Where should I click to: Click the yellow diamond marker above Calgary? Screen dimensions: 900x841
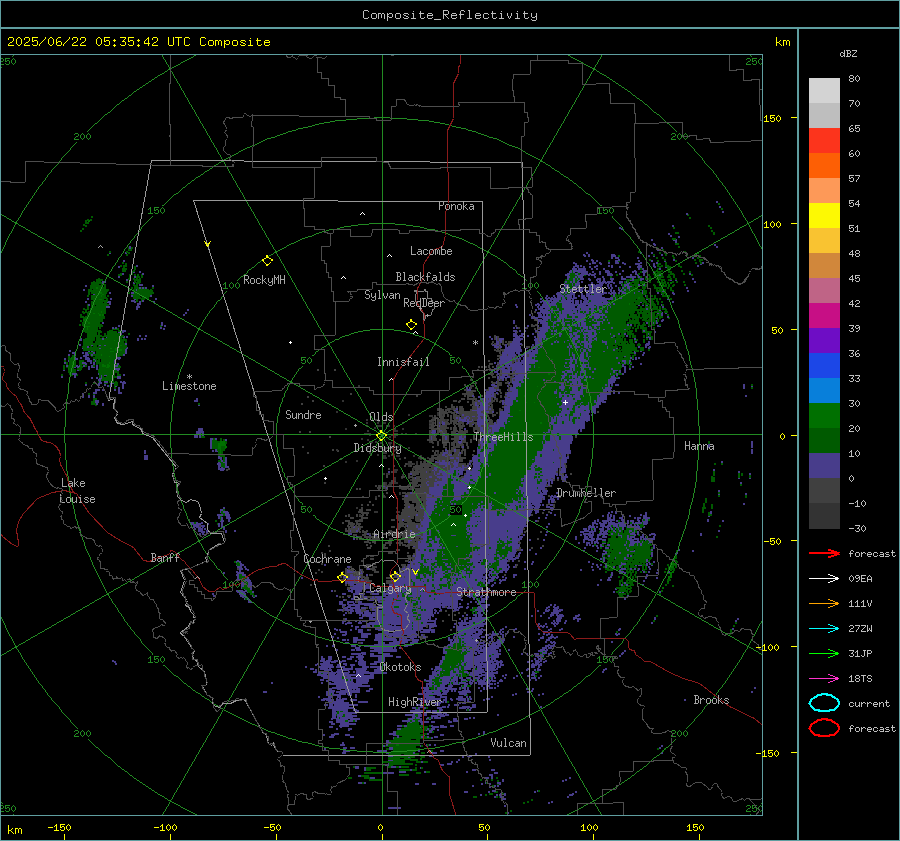click(x=395, y=576)
